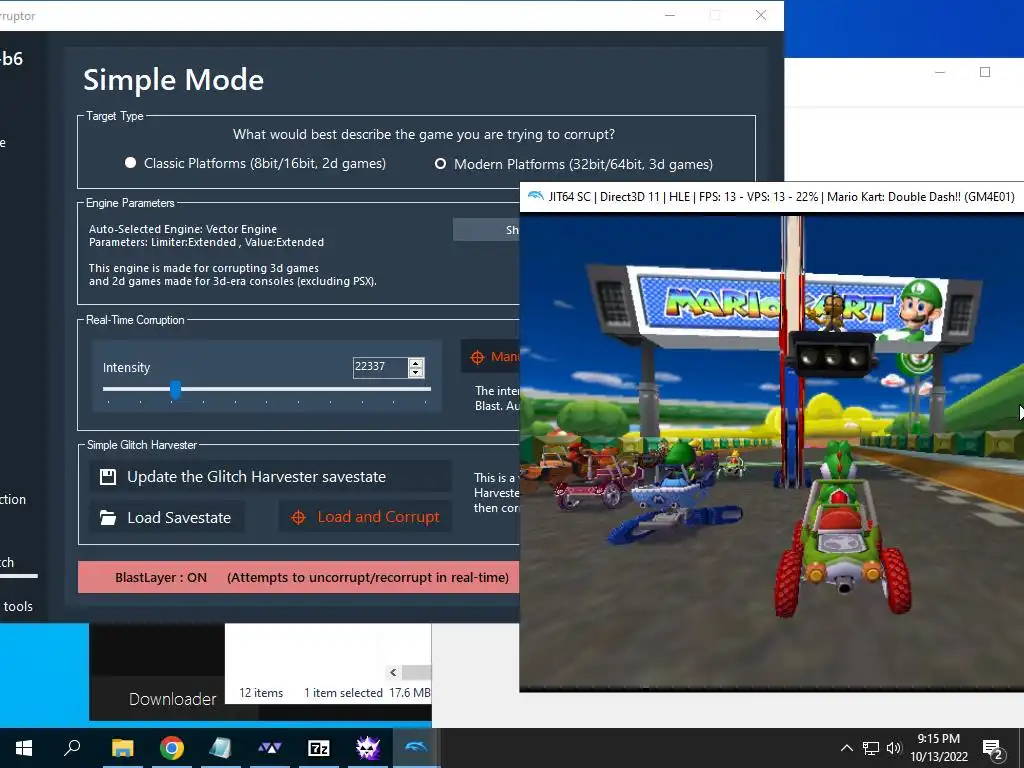Click the Dolphin icon in emulator title bar
Viewport: 1024px width, 768px height.
[x=536, y=197]
